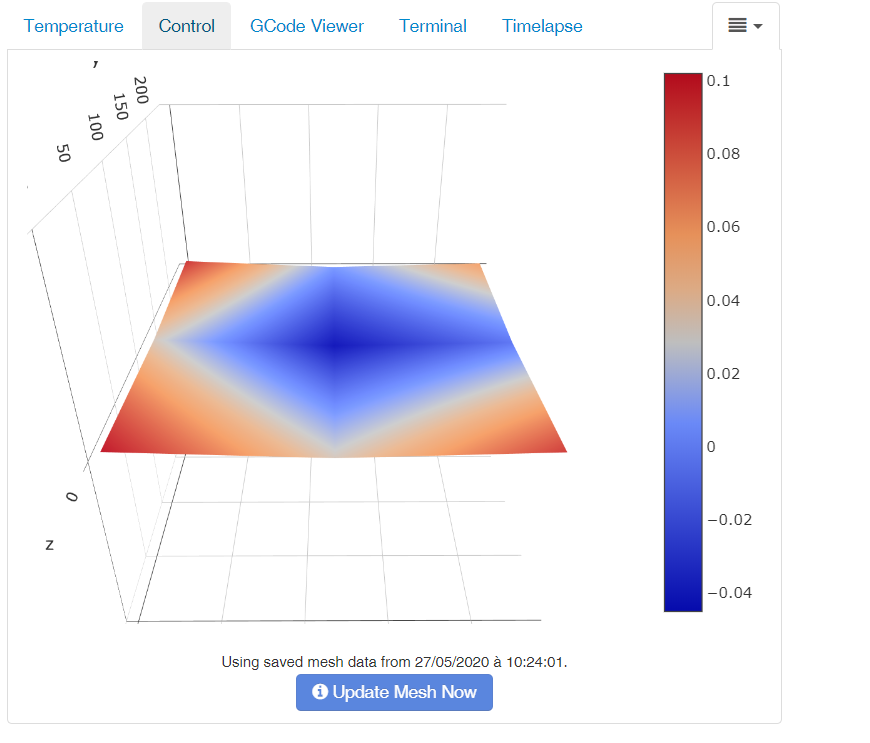Viewport: 870px width, 743px height.
Task: Open the GCode Viewer tab
Action: (307, 26)
